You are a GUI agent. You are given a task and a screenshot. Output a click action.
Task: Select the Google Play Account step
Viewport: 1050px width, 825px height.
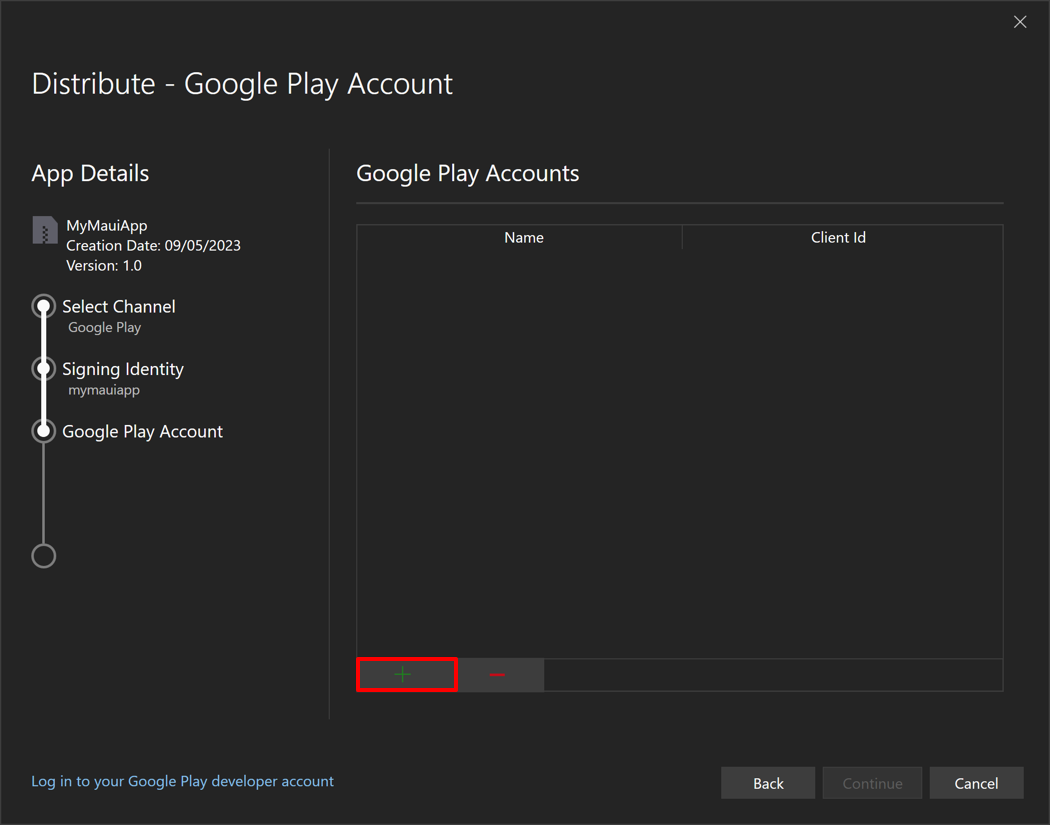click(143, 432)
